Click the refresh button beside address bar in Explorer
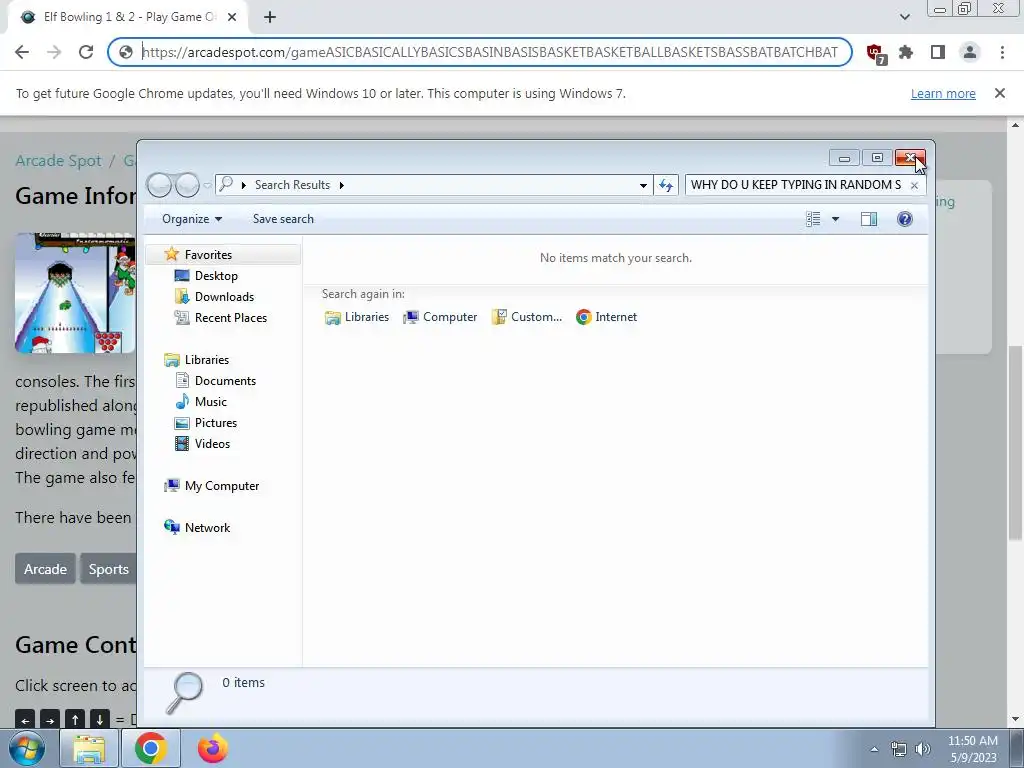Image resolution: width=1024 pixels, height=768 pixels. point(665,185)
